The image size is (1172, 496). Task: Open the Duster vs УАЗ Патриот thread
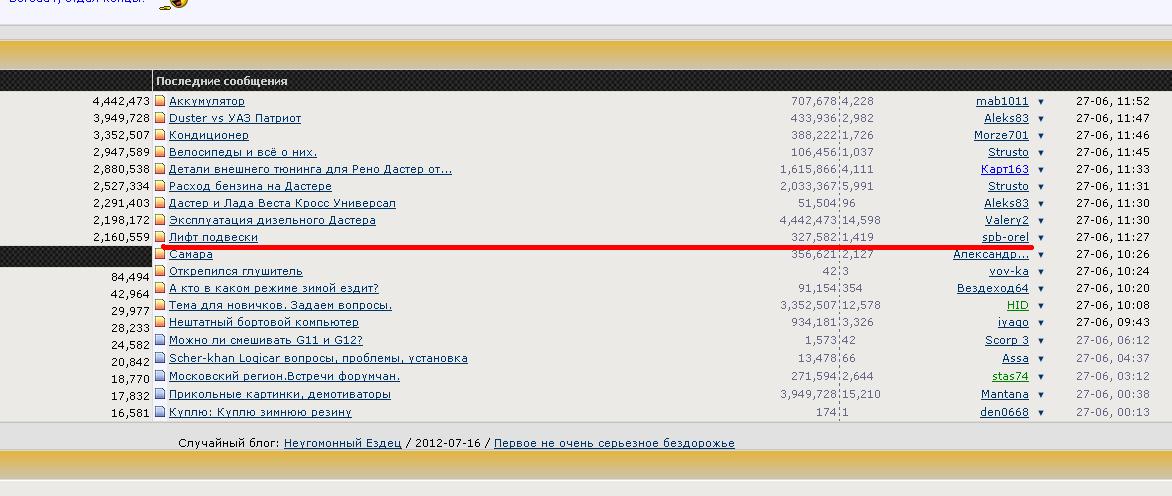235,118
